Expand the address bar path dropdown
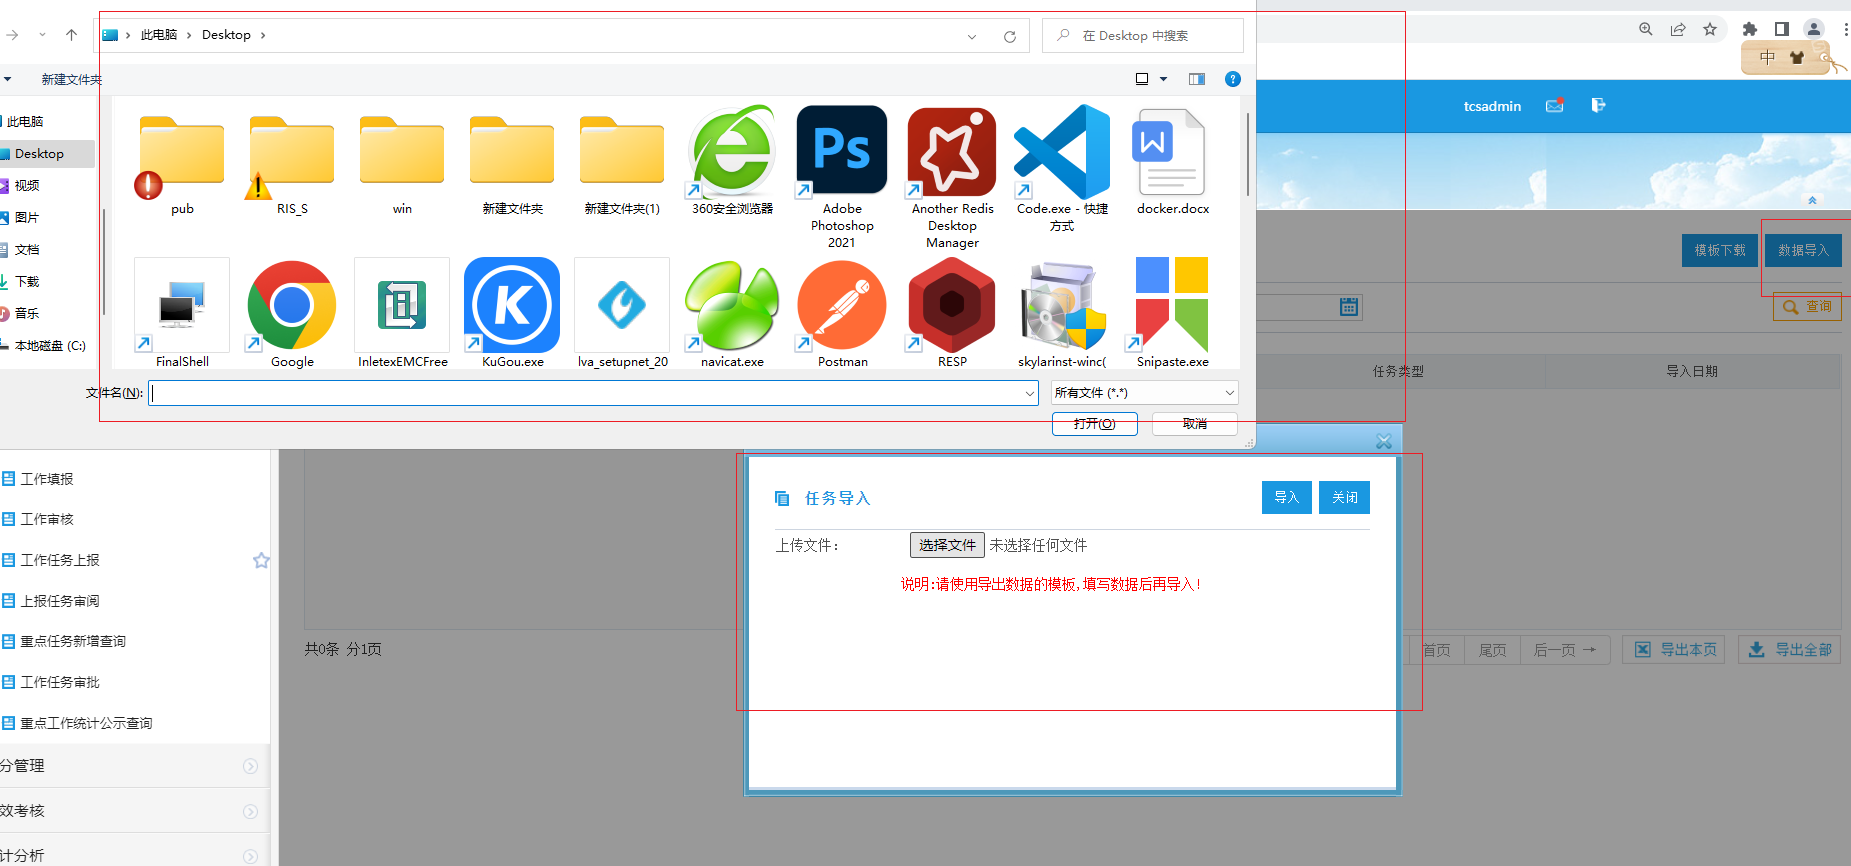This screenshot has height=866, width=1851. point(972,36)
